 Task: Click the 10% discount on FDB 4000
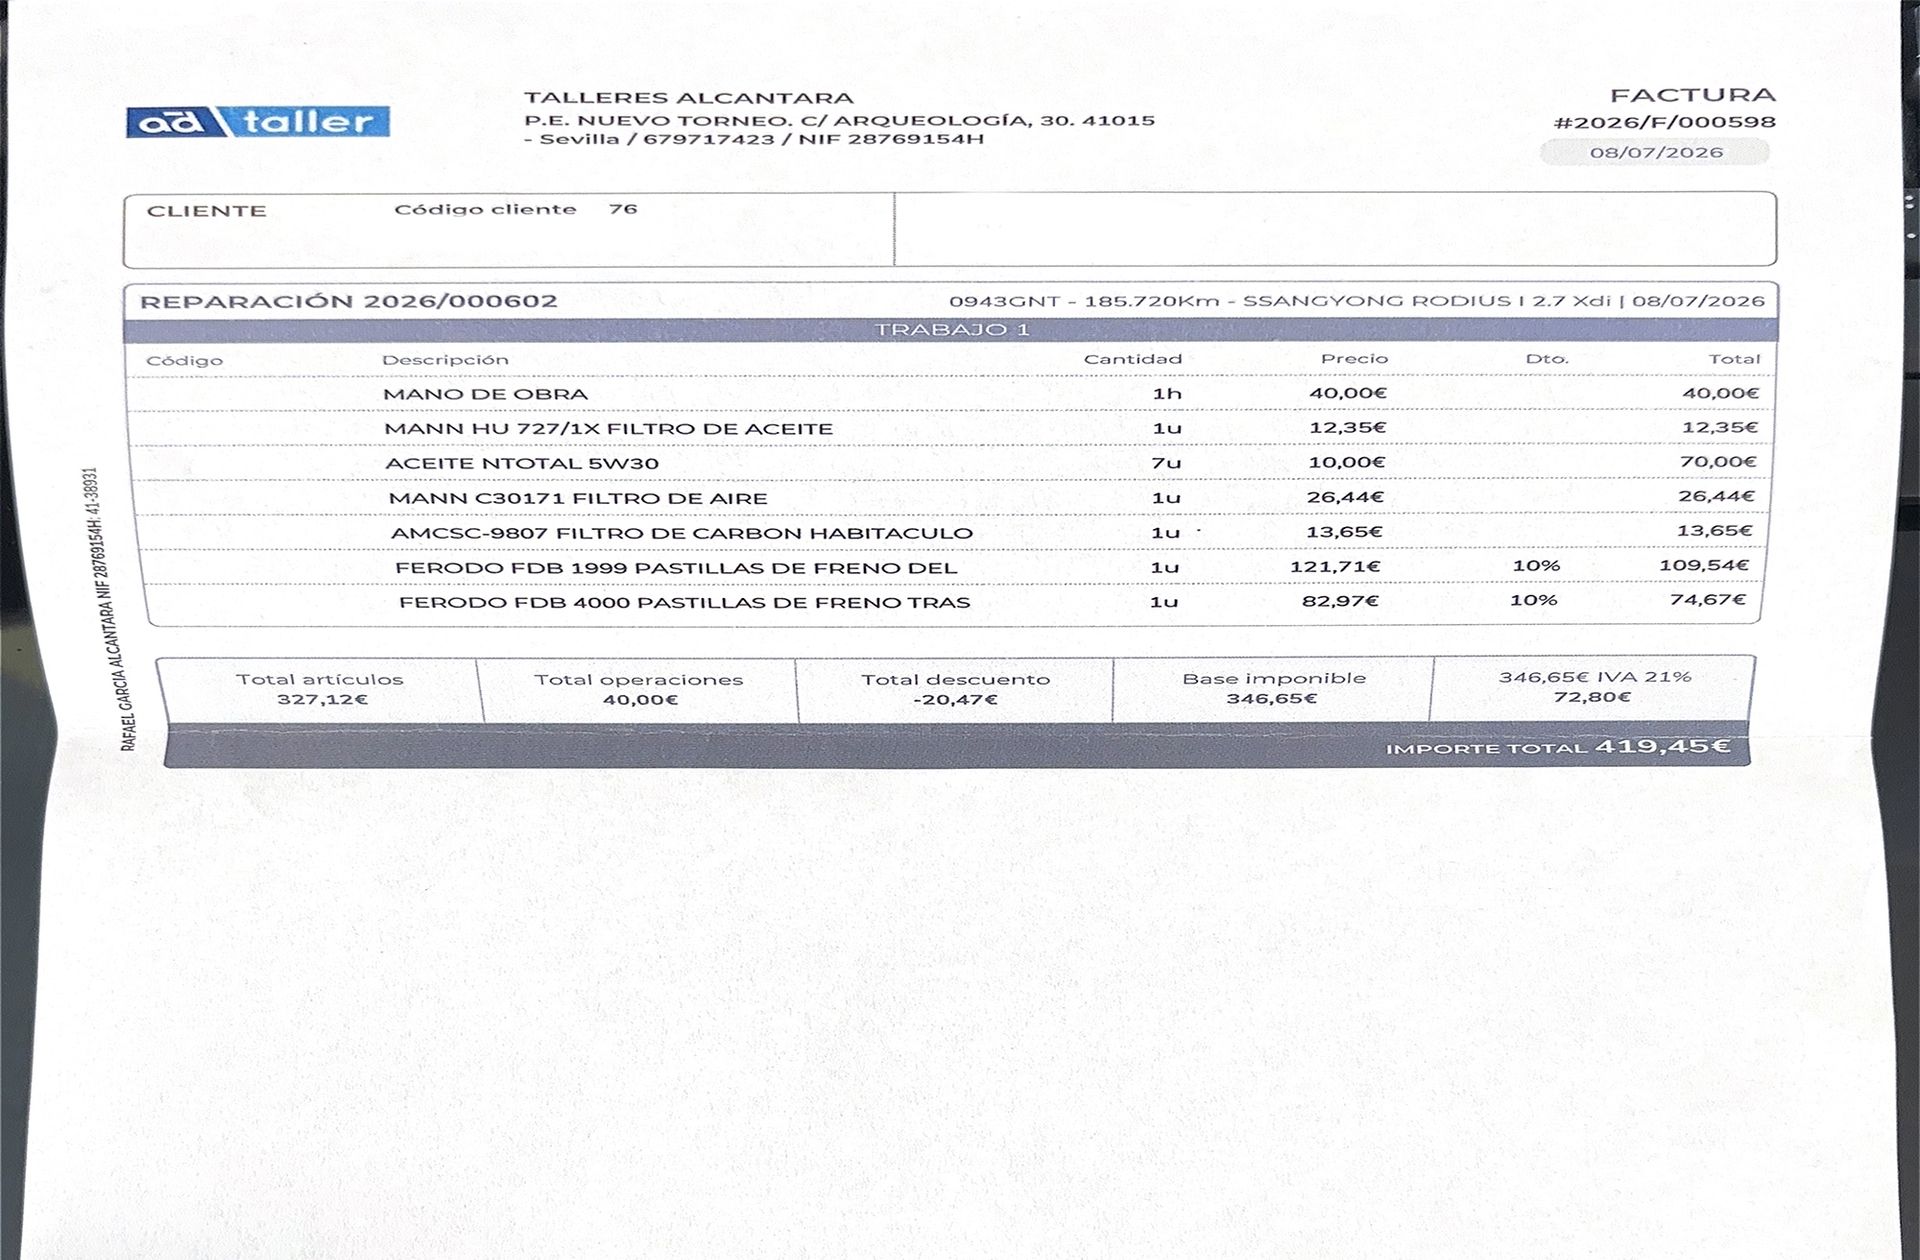(1533, 600)
